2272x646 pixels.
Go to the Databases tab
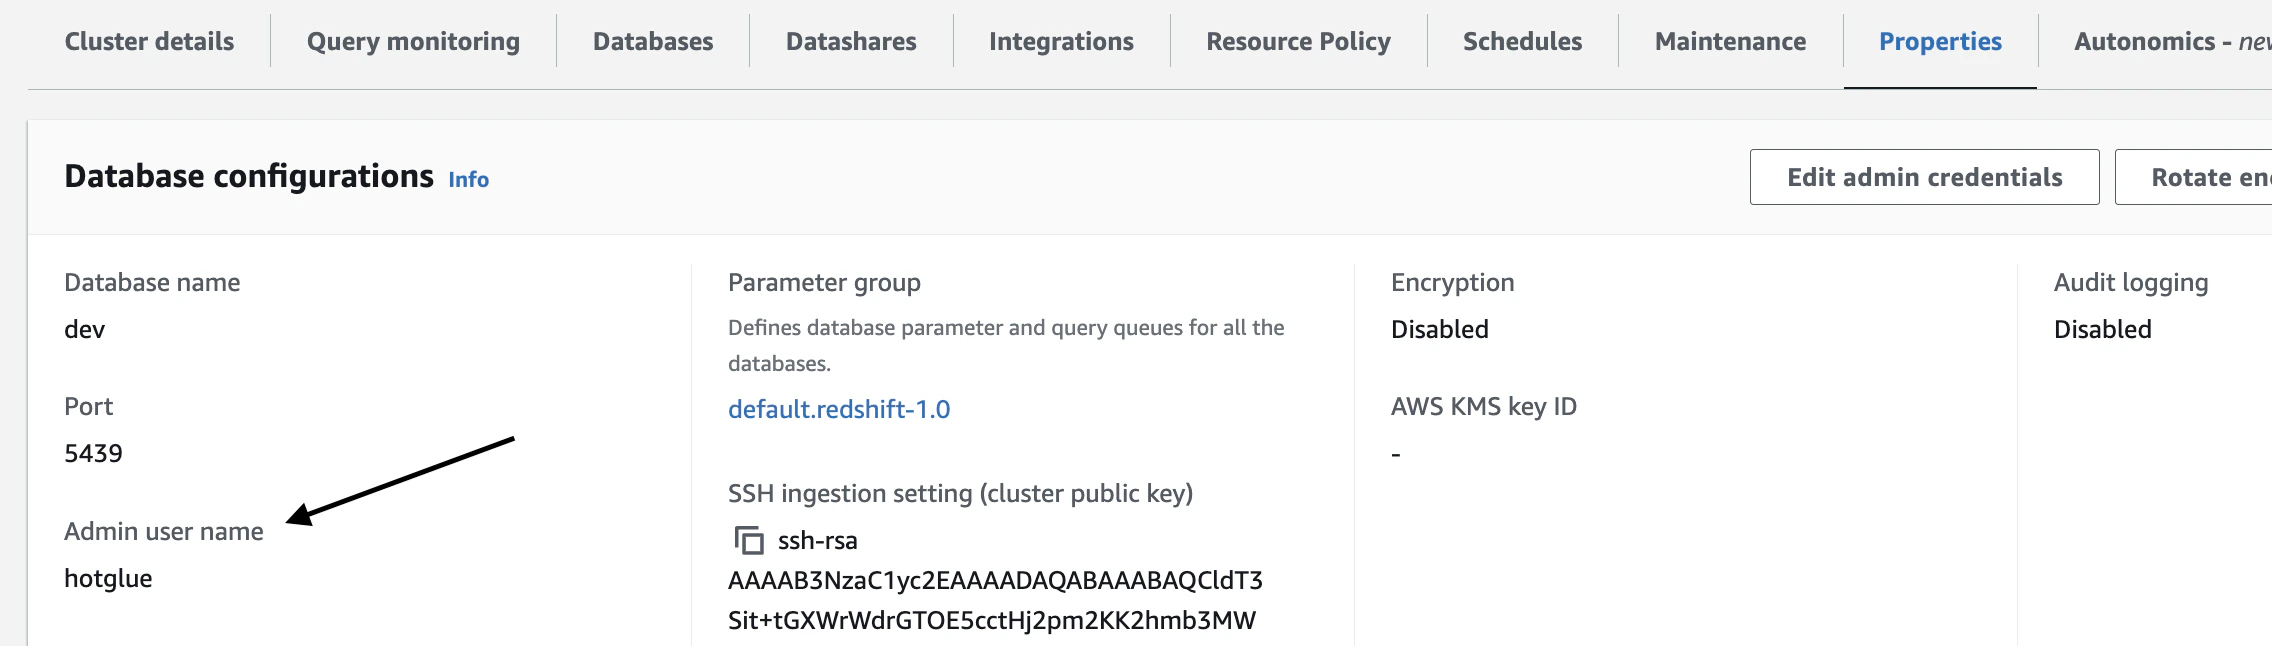click(653, 42)
